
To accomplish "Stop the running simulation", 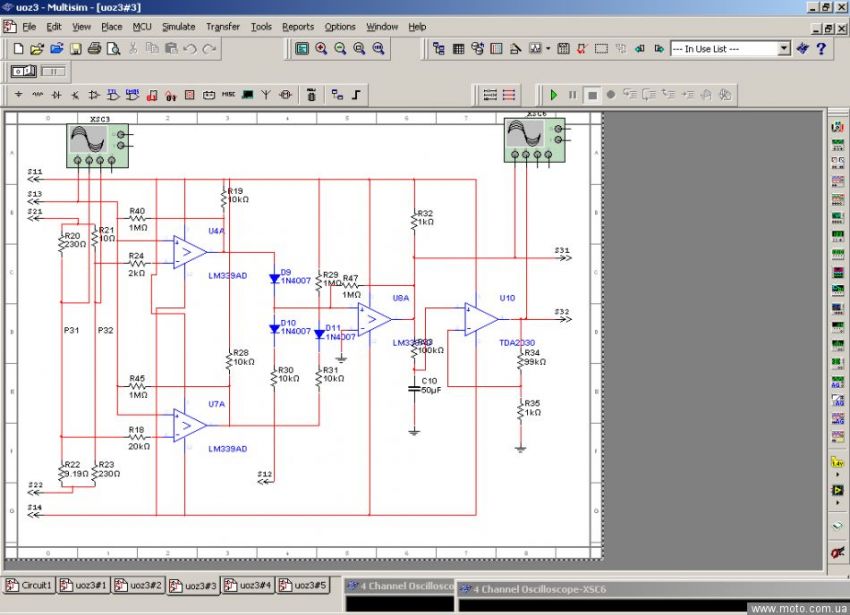I will (592, 95).
